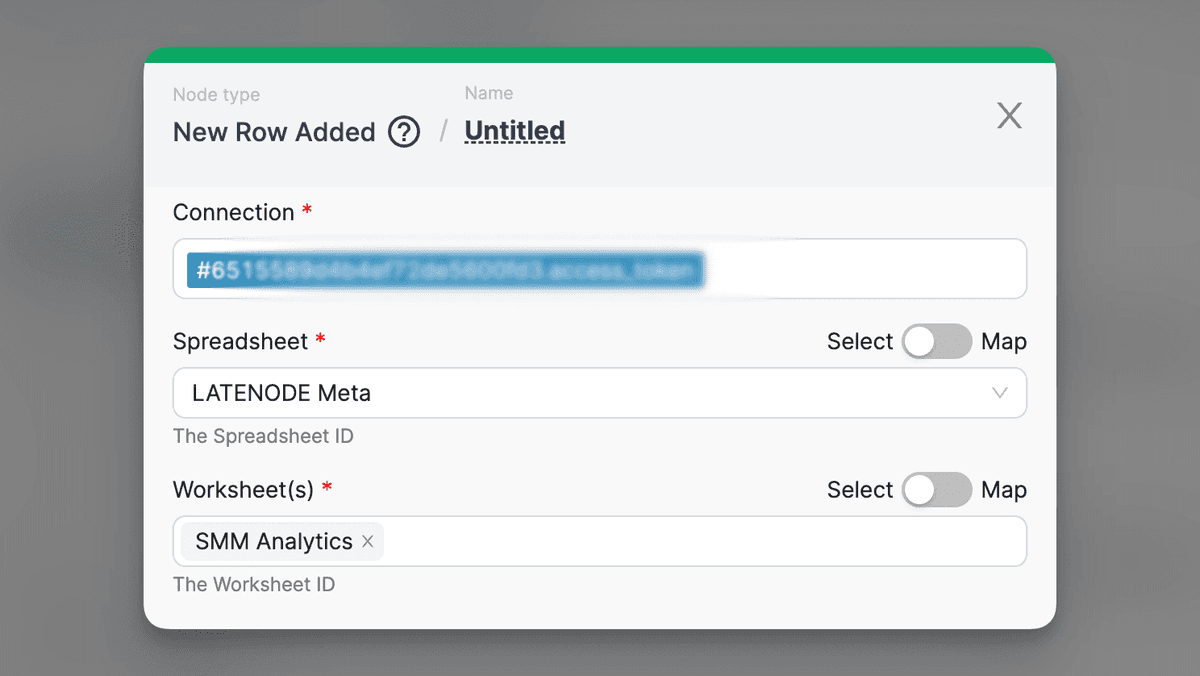
Task: Open the LATENODE Meta spreadsheet selector
Action: click(x=580, y=393)
